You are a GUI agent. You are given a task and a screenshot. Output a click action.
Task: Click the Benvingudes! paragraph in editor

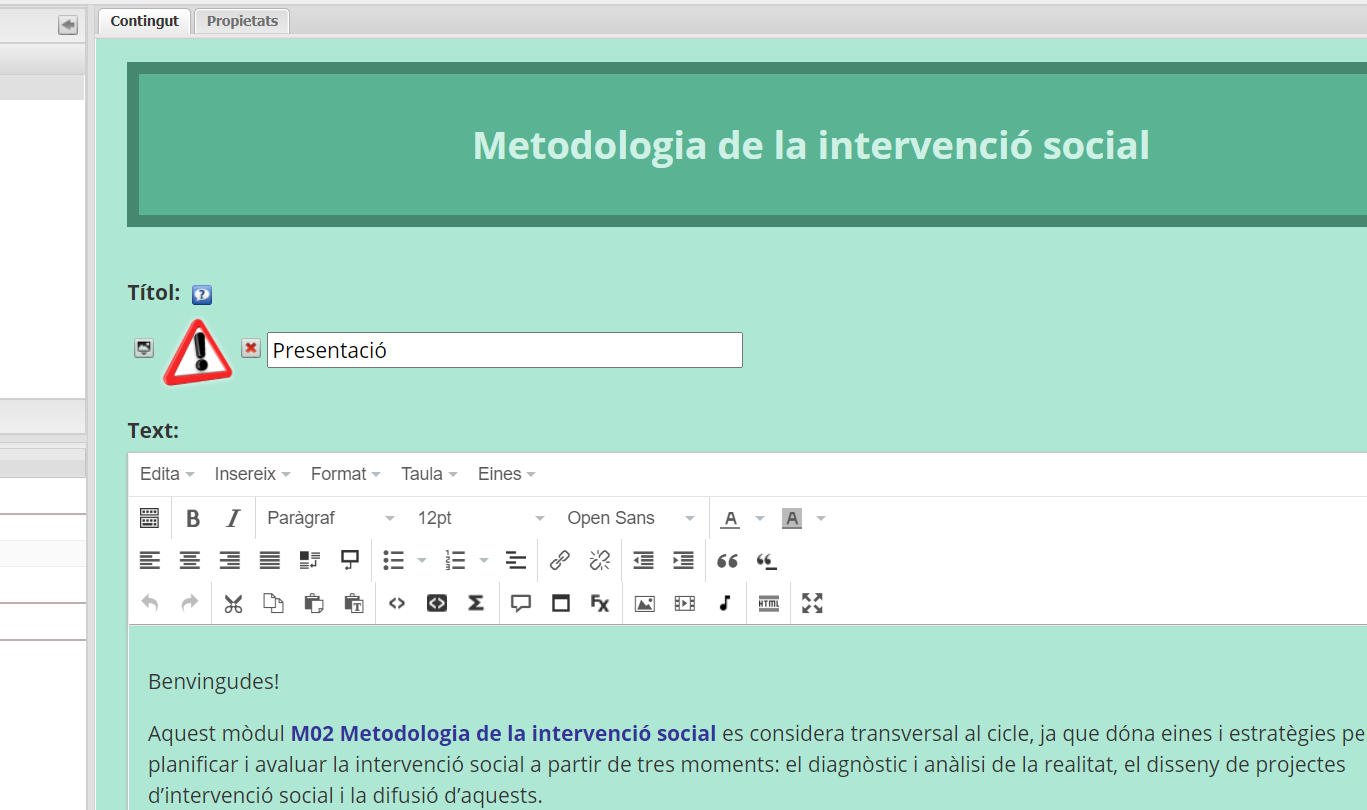point(214,682)
